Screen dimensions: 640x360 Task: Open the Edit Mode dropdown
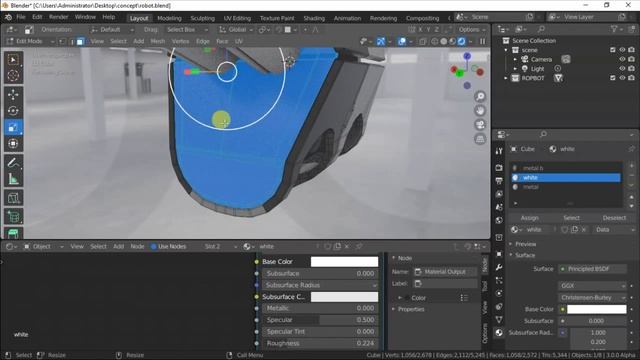click(30, 41)
